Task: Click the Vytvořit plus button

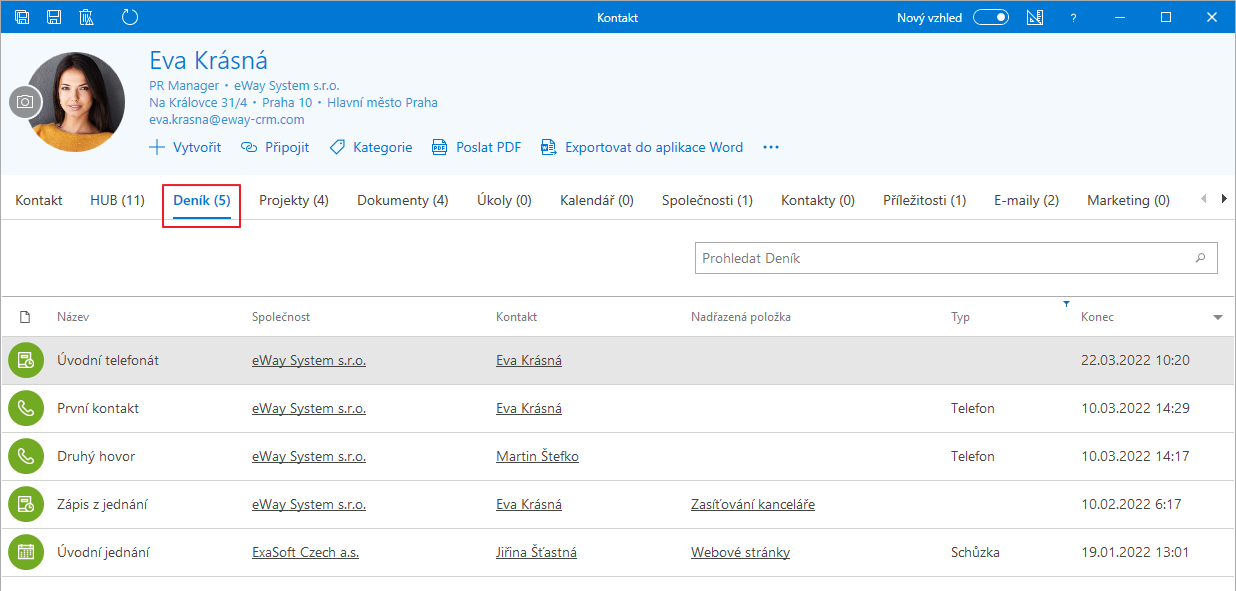Action: click(185, 147)
